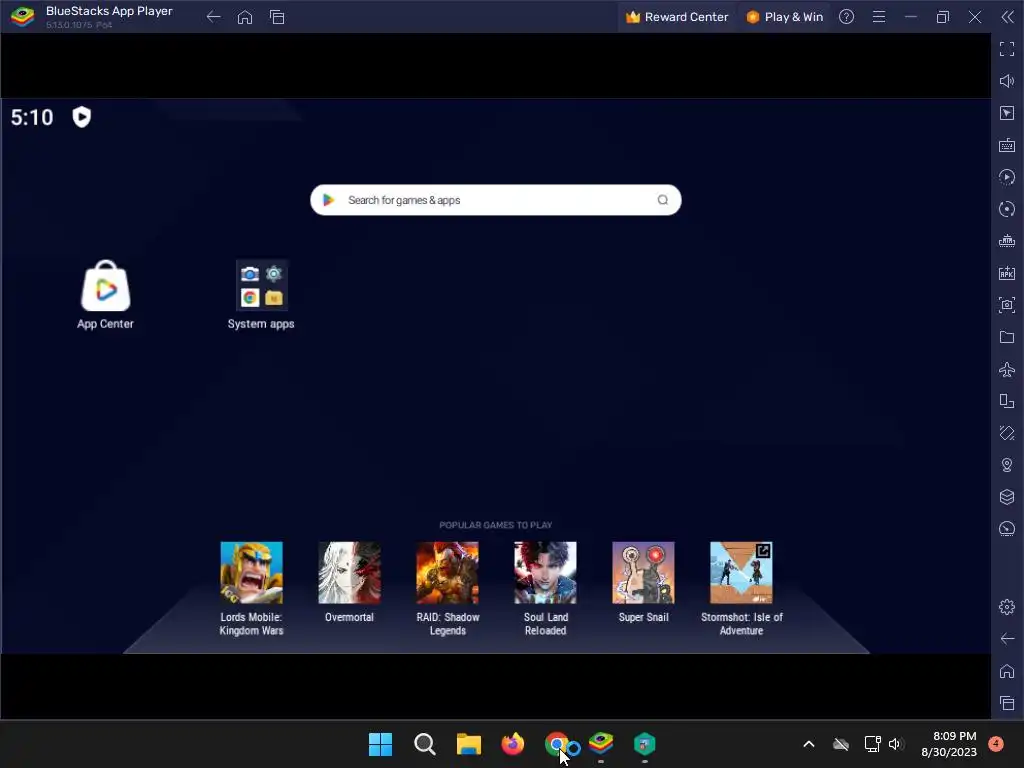1024x768 pixels.
Task: Open the taskbar date and time
Action: [x=949, y=744]
